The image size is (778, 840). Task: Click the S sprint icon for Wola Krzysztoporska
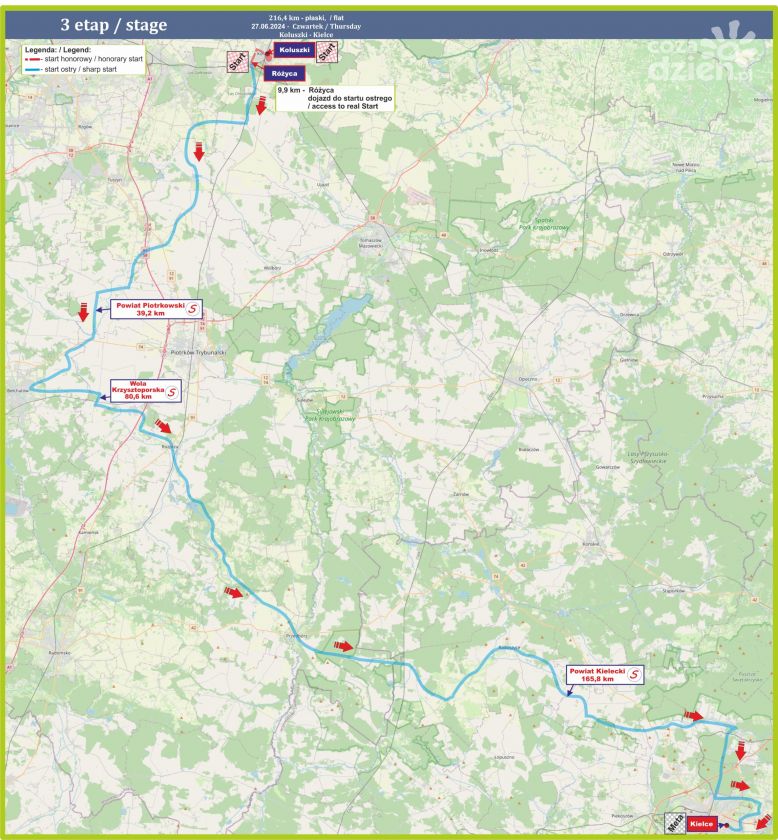(171, 392)
